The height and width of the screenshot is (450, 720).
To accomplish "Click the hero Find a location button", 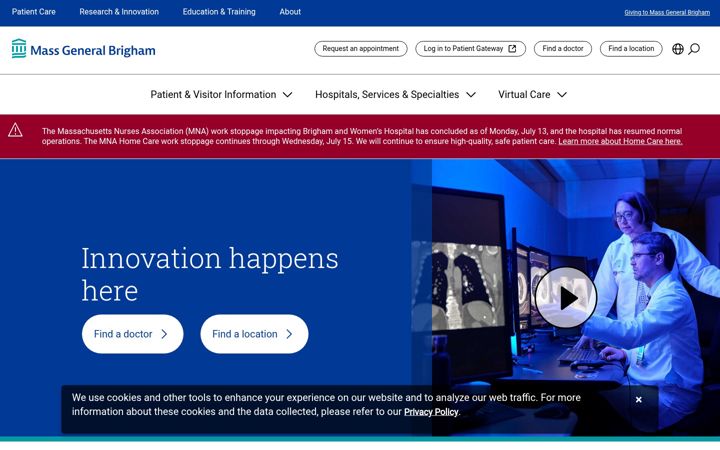I will pos(254,334).
